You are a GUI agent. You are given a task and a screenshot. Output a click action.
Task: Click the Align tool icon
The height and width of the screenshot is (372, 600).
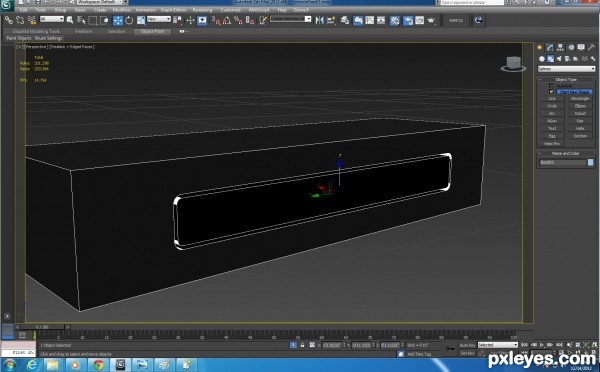click(331, 20)
